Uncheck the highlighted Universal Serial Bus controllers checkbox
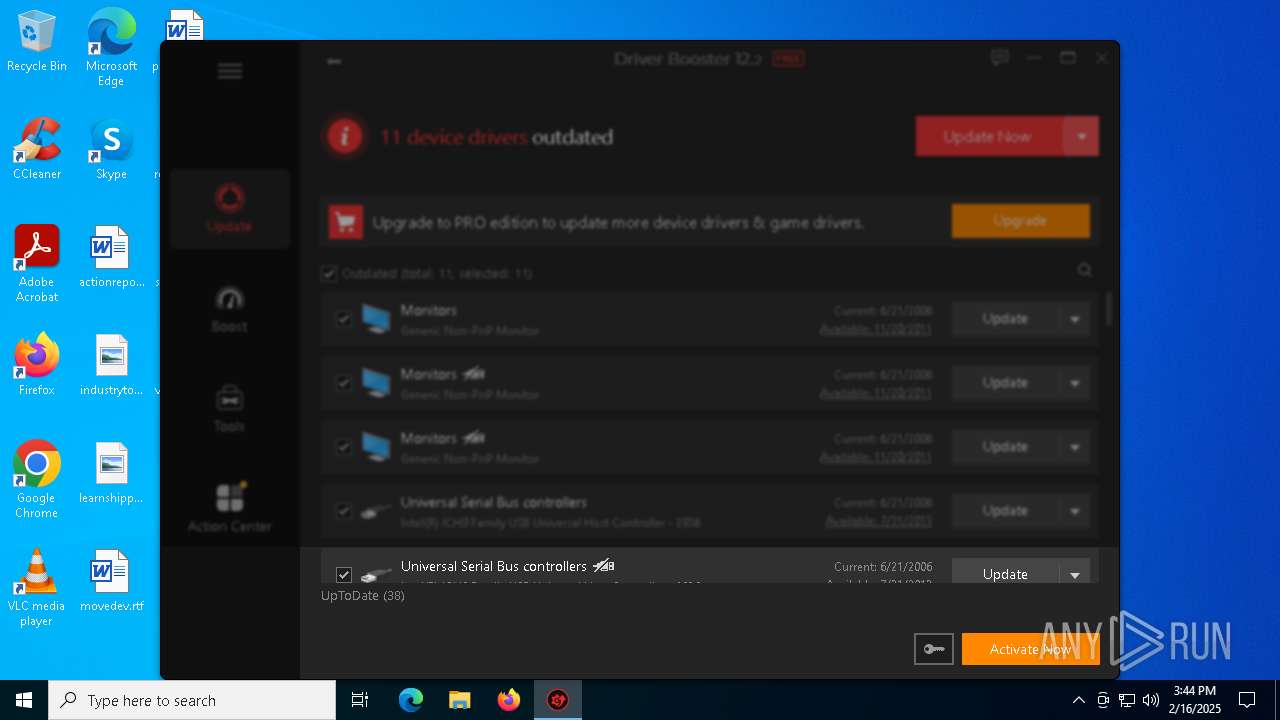The width and height of the screenshot is (1280, 720). (344, 575)
